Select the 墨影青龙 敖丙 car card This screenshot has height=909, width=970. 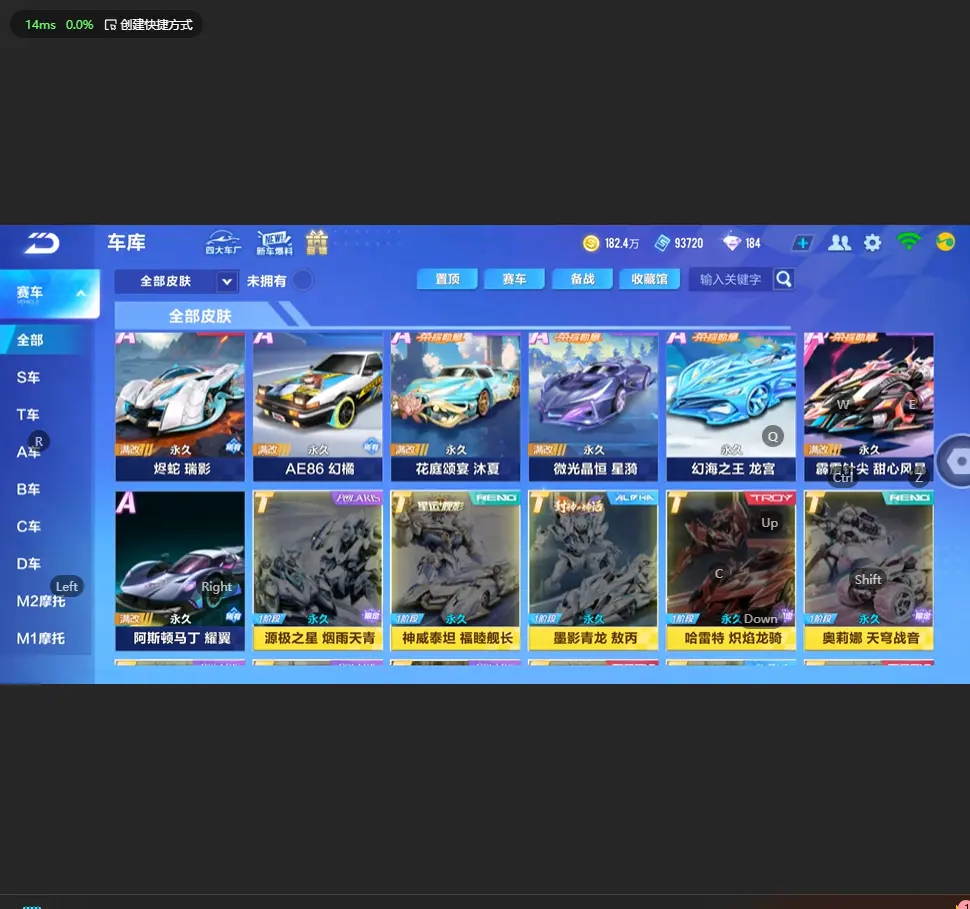point(593,571)
